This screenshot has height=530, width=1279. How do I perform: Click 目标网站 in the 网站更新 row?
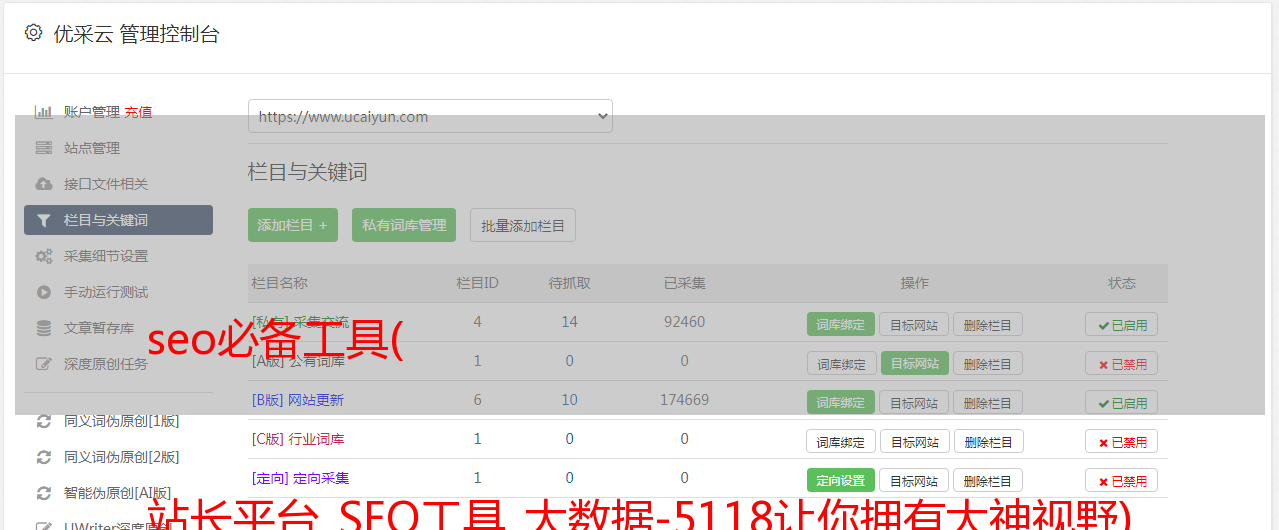pos(915,402)
